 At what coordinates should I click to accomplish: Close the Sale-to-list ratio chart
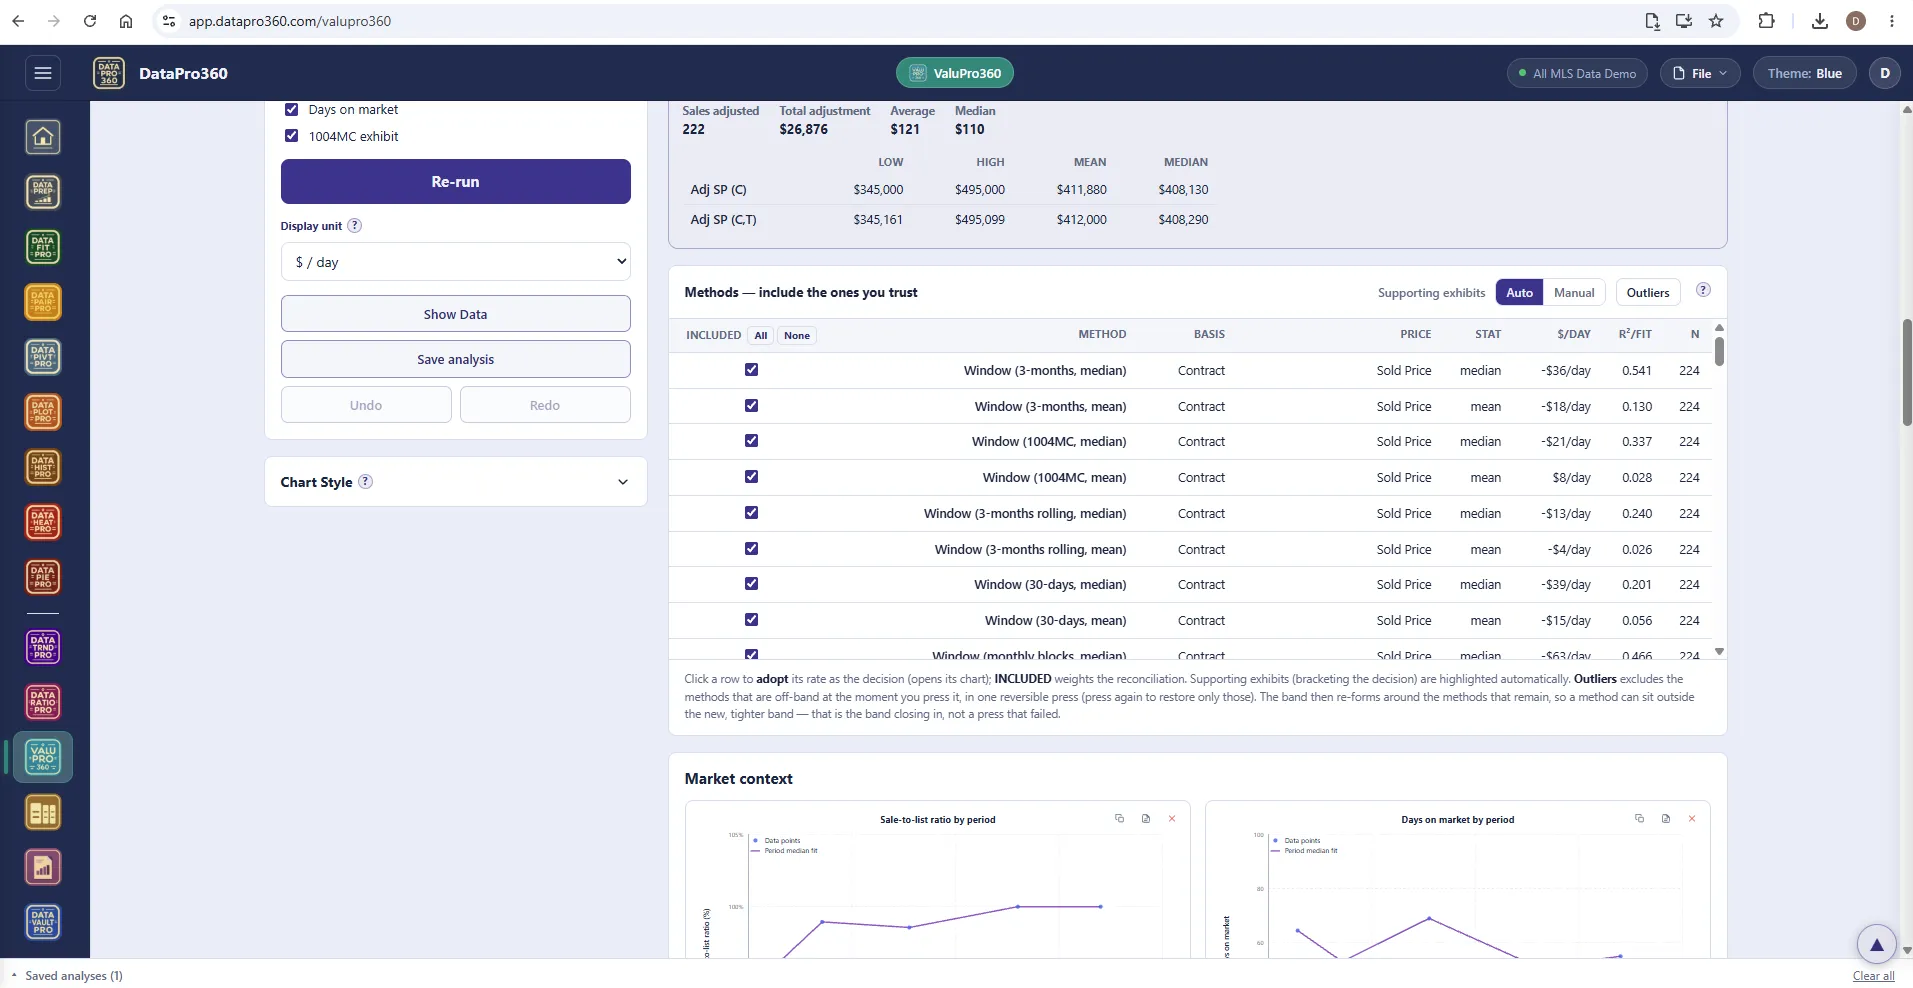click(1172, 818)
